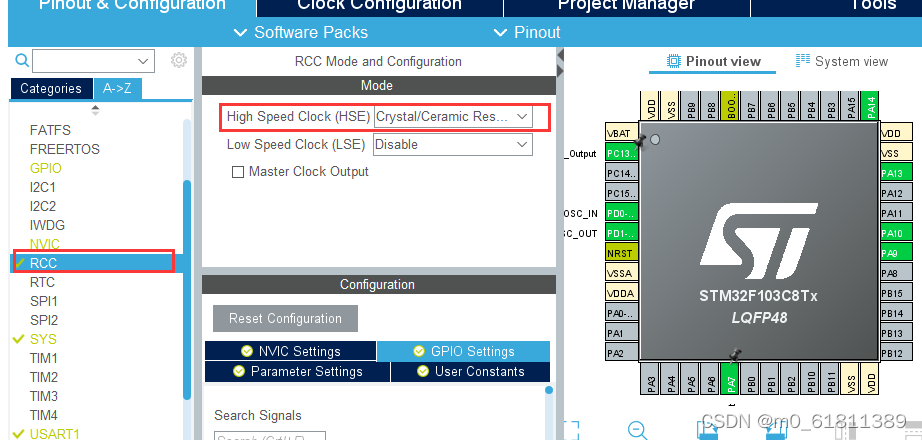Click pin PA8 on the chip
Viewport: 922px width, 440px height.
[896, 274]
